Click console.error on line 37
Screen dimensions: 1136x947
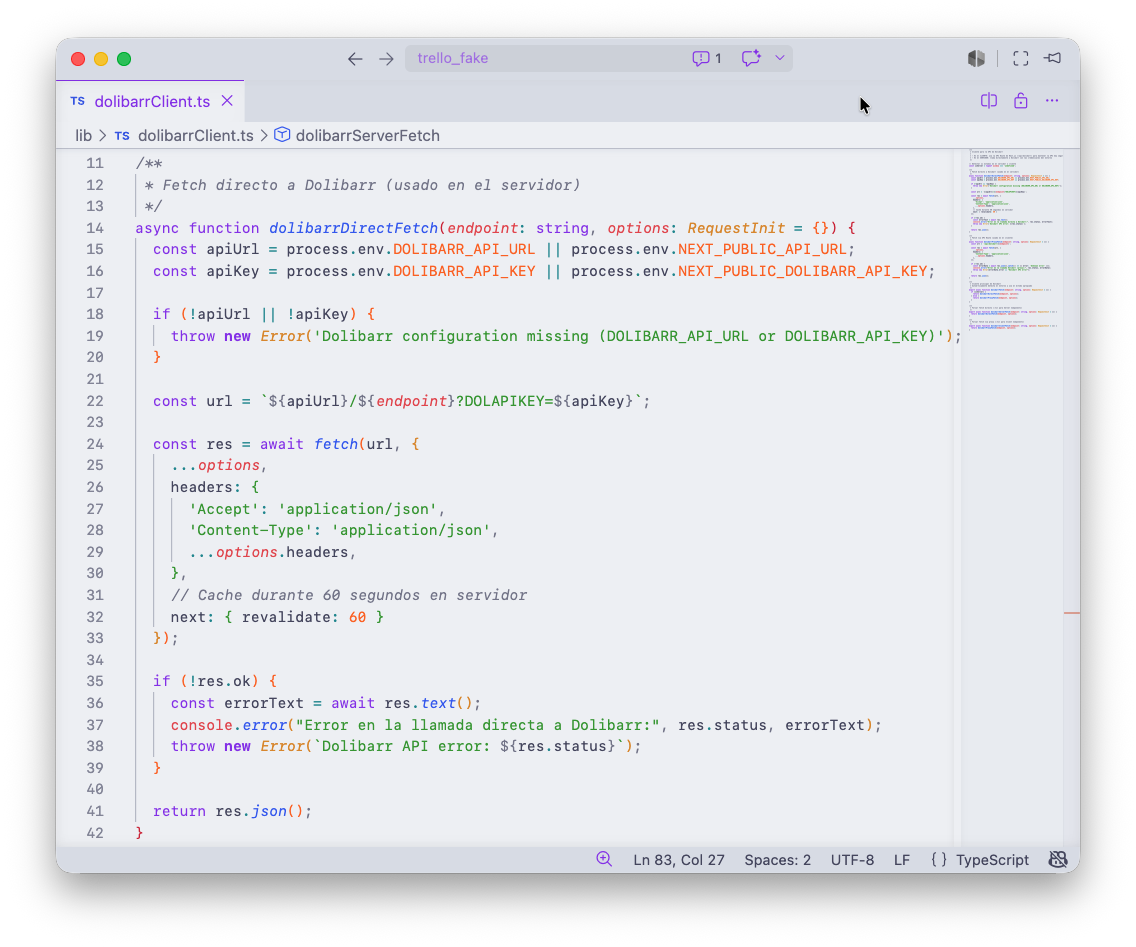(229, 725)
